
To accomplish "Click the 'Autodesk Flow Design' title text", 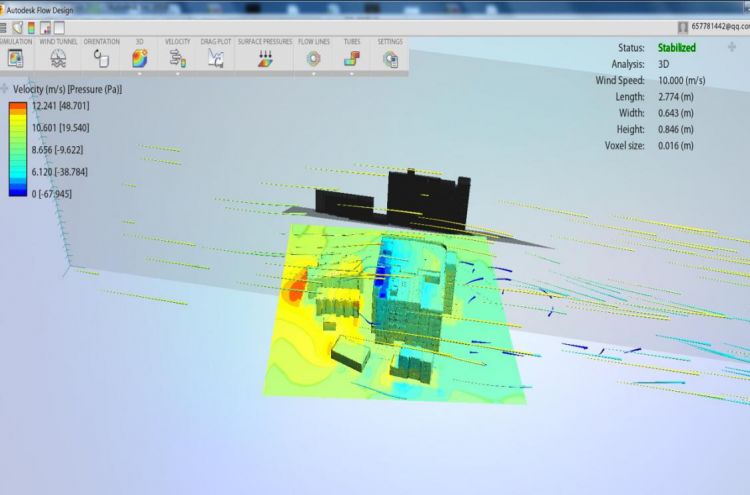I will tap(40, 10).
